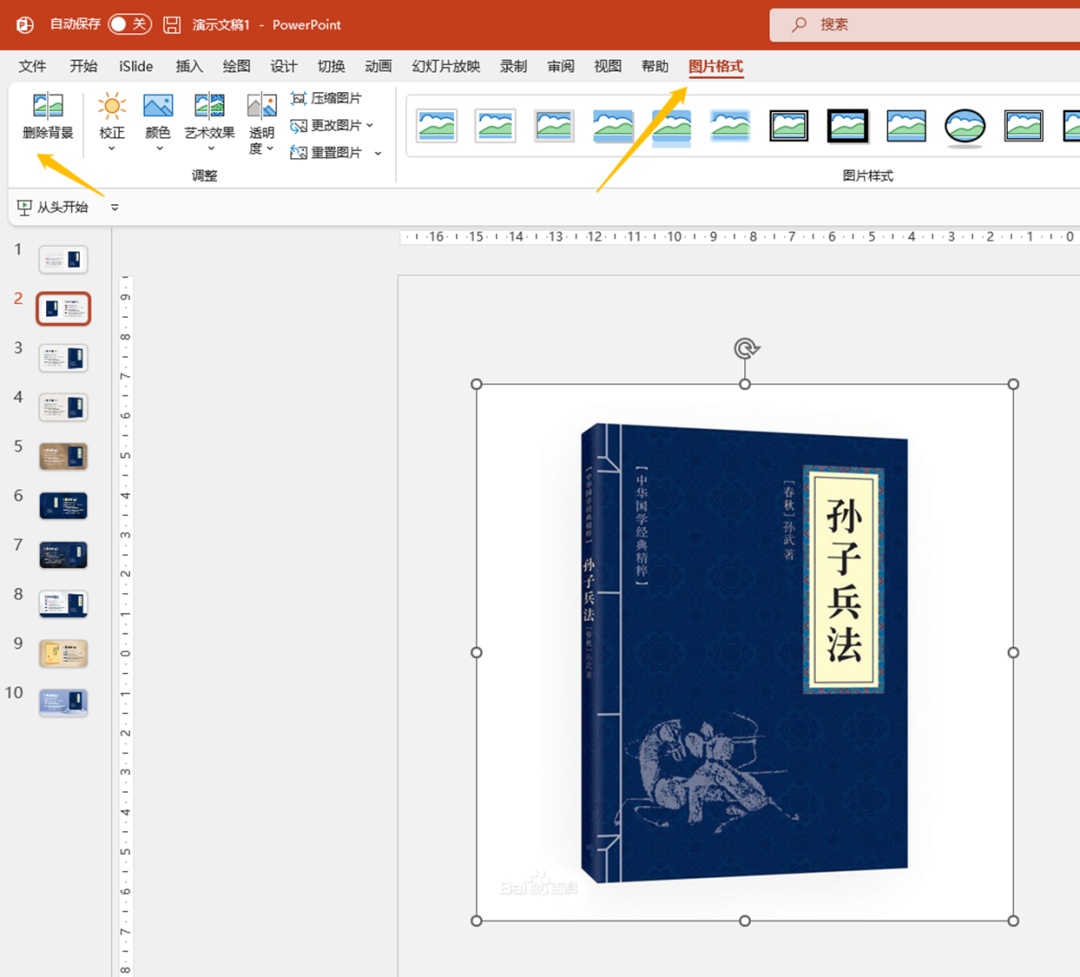The height and width of the screenshot is (977, 1080).
Task: Select slide 10 thumbnail
Action: pyautogui.click(x=63, y=703)
